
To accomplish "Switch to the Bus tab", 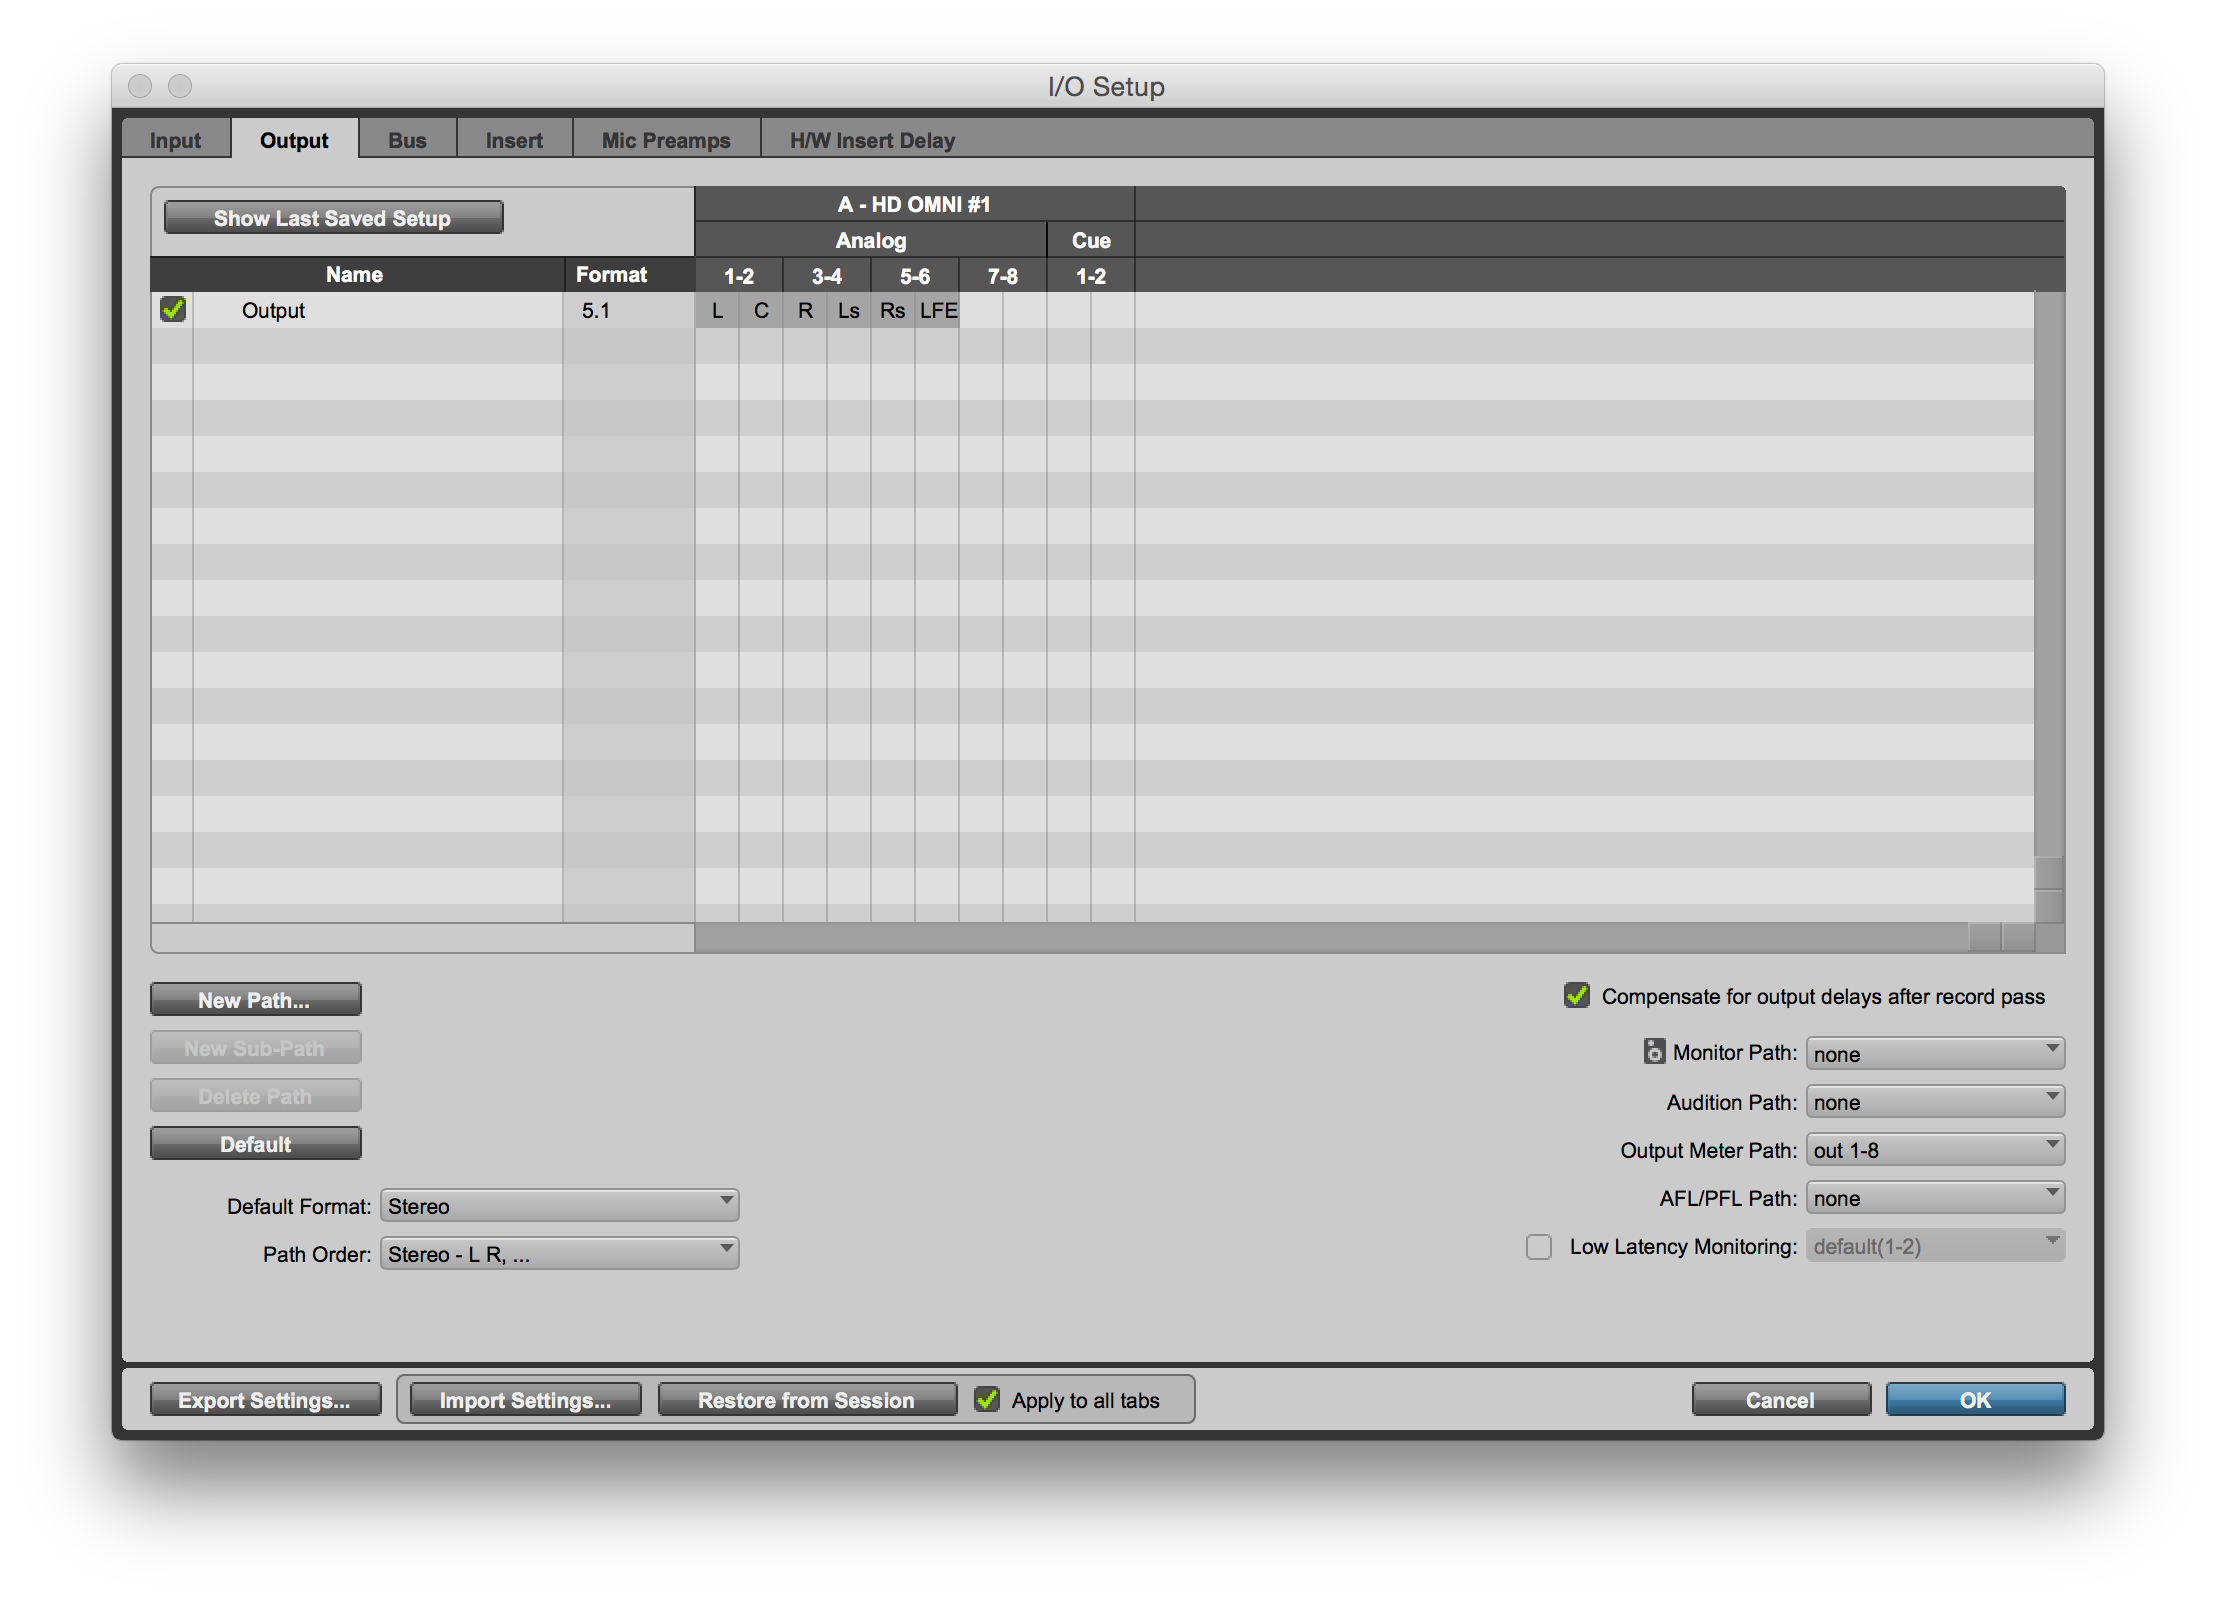I will [x=407, y=140].
